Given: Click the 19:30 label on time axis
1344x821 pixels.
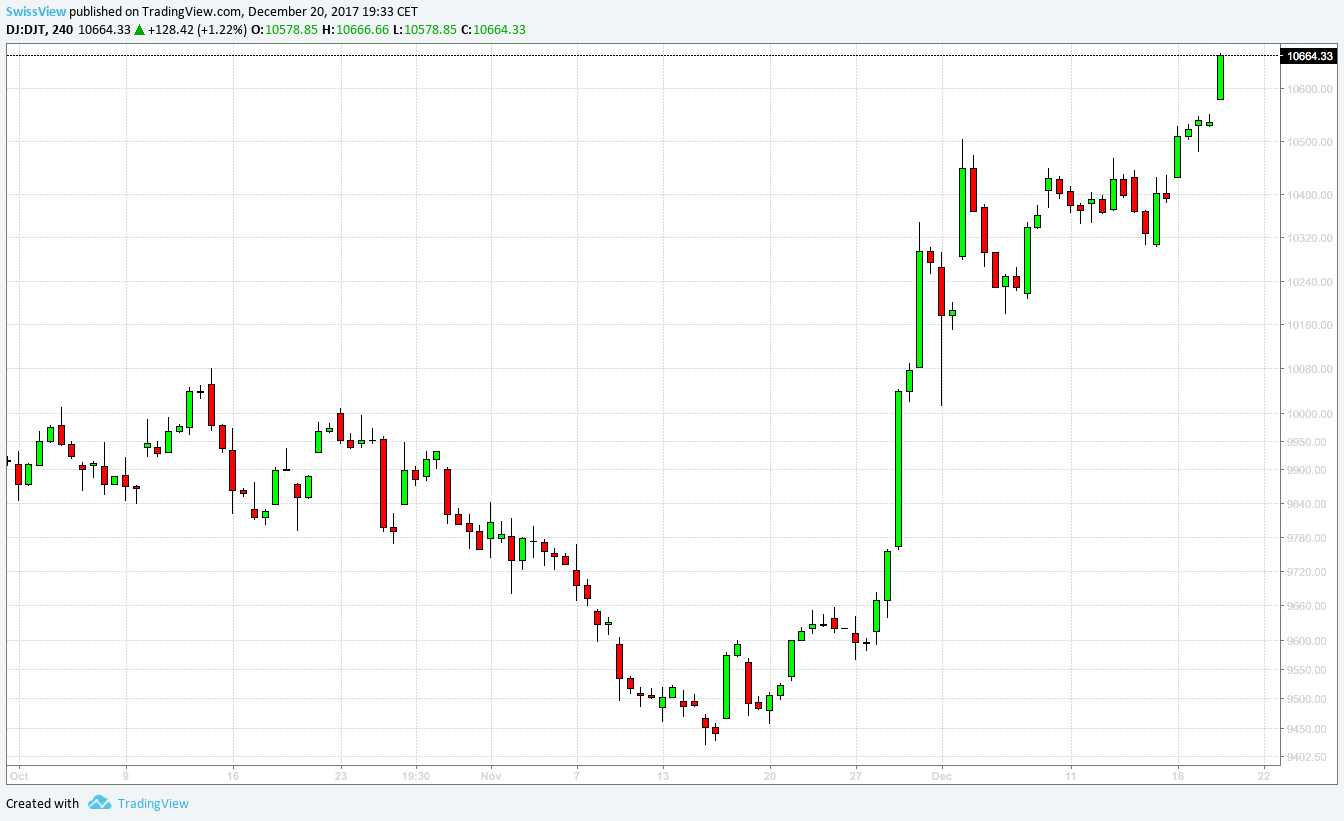Looking at the screenshot, I should point(415,775).
